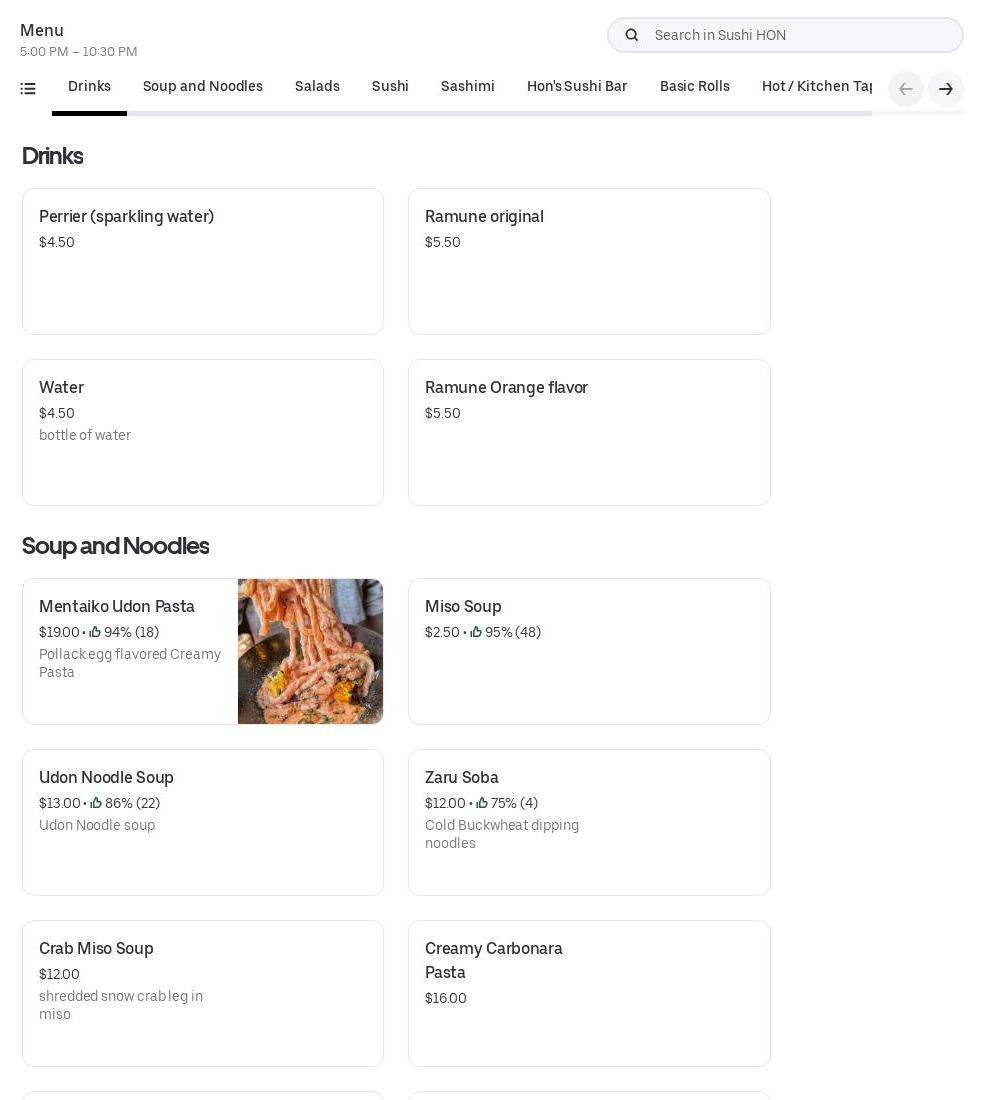Click the search magnifier icon
The height and width of the screenshot is (1100, 984).
click(632, 35)
